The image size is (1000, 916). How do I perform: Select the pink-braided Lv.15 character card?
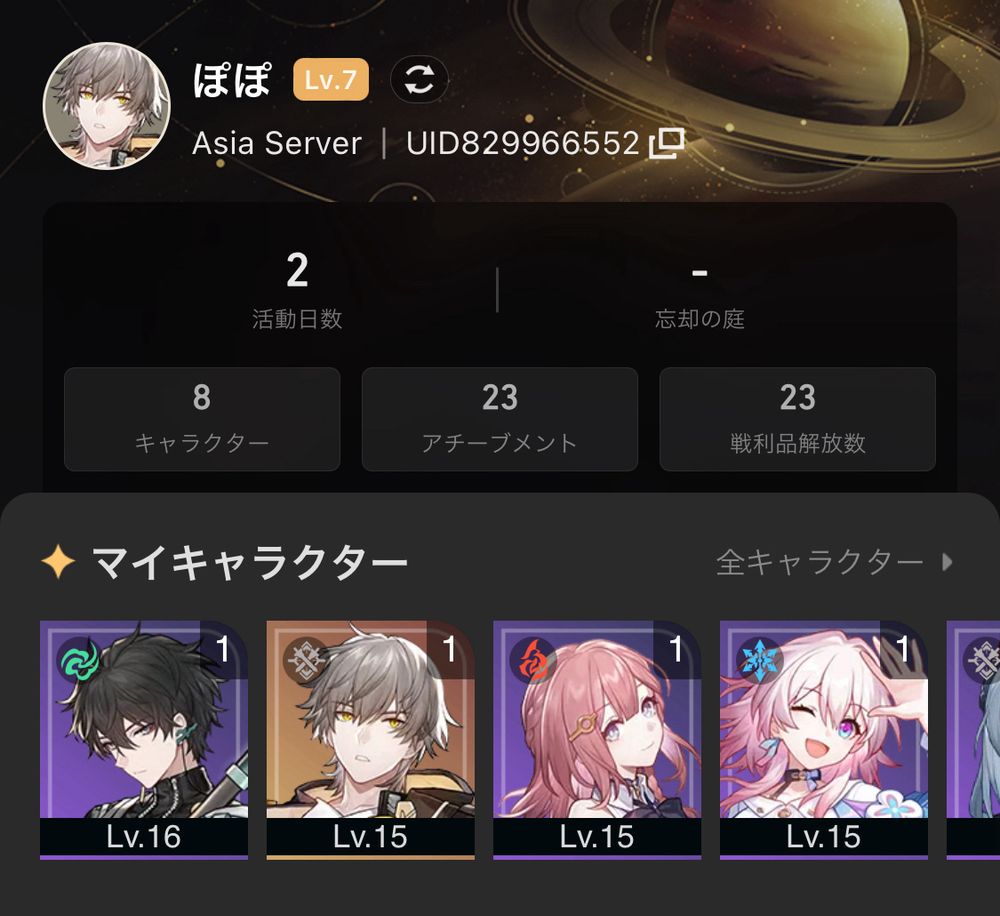597,740
